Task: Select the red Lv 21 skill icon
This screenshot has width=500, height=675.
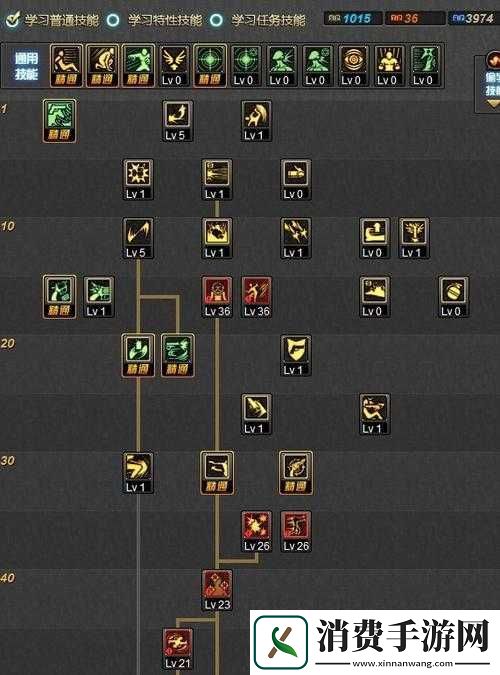Action: tap(177, 649)
